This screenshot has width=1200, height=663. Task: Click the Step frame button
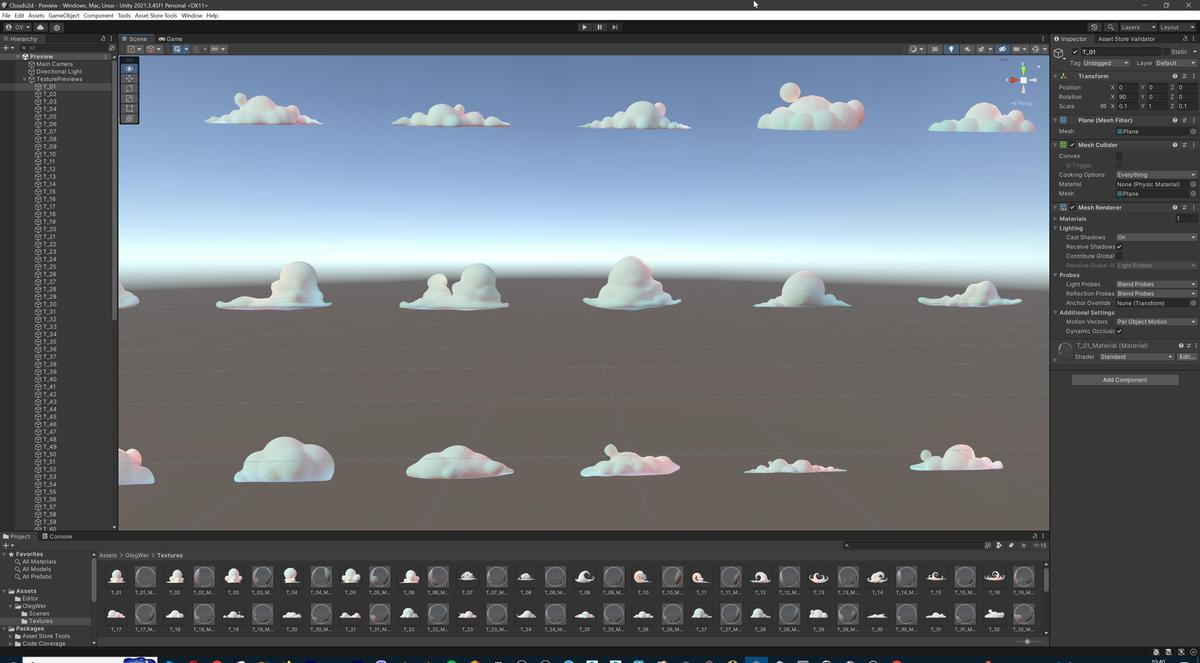coord(614,27)
